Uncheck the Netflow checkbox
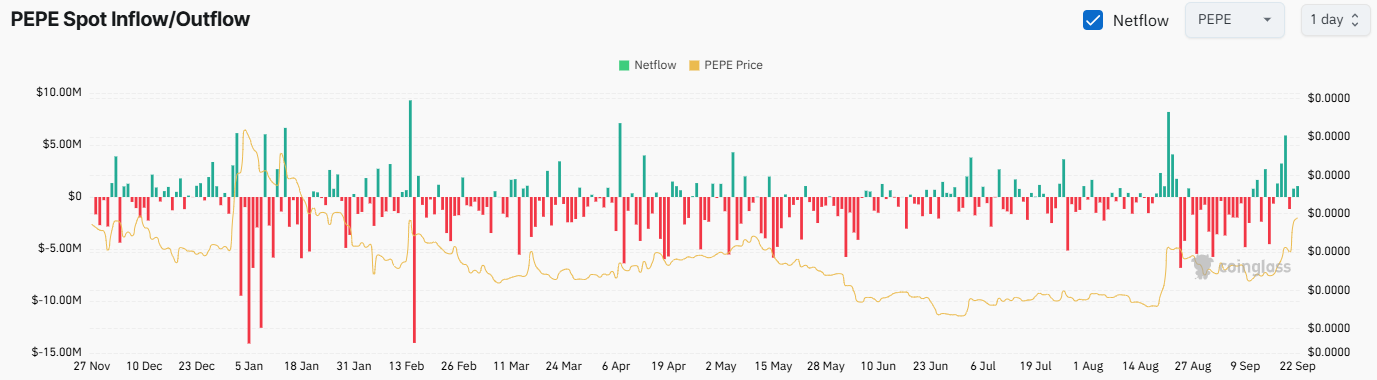 point(1093,20)
